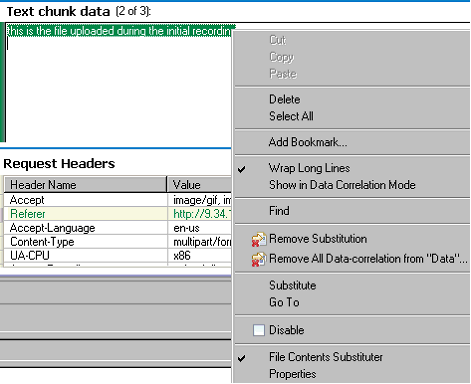Viewport: 471px width, 384px height.
Task: Toggle Wrap Long Lines checkmark
Action: [242, 169]
